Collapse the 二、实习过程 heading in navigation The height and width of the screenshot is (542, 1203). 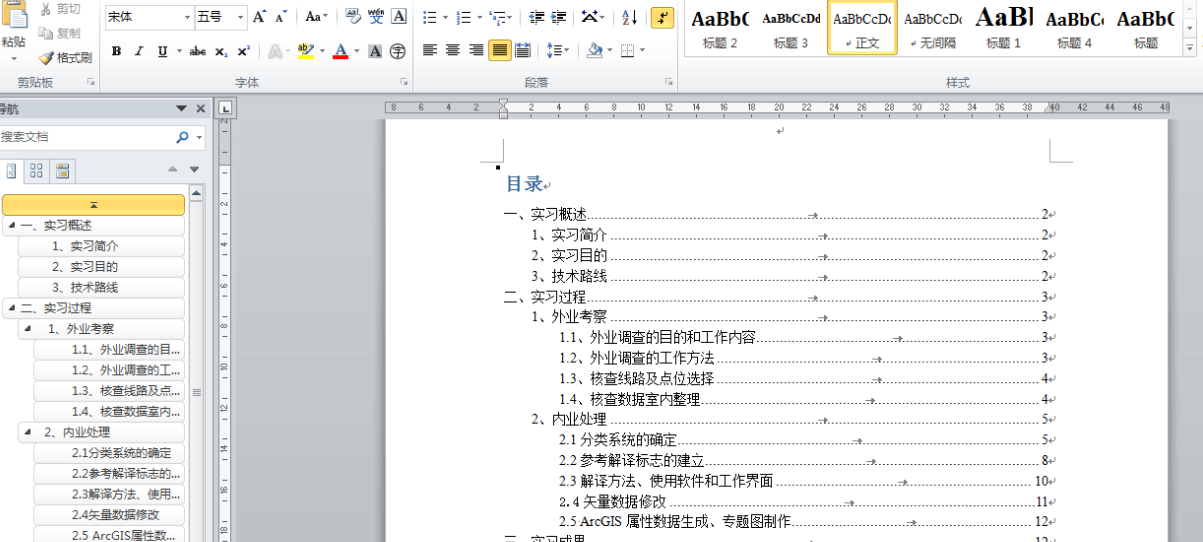pyautogui.click(x=11, y=308)
